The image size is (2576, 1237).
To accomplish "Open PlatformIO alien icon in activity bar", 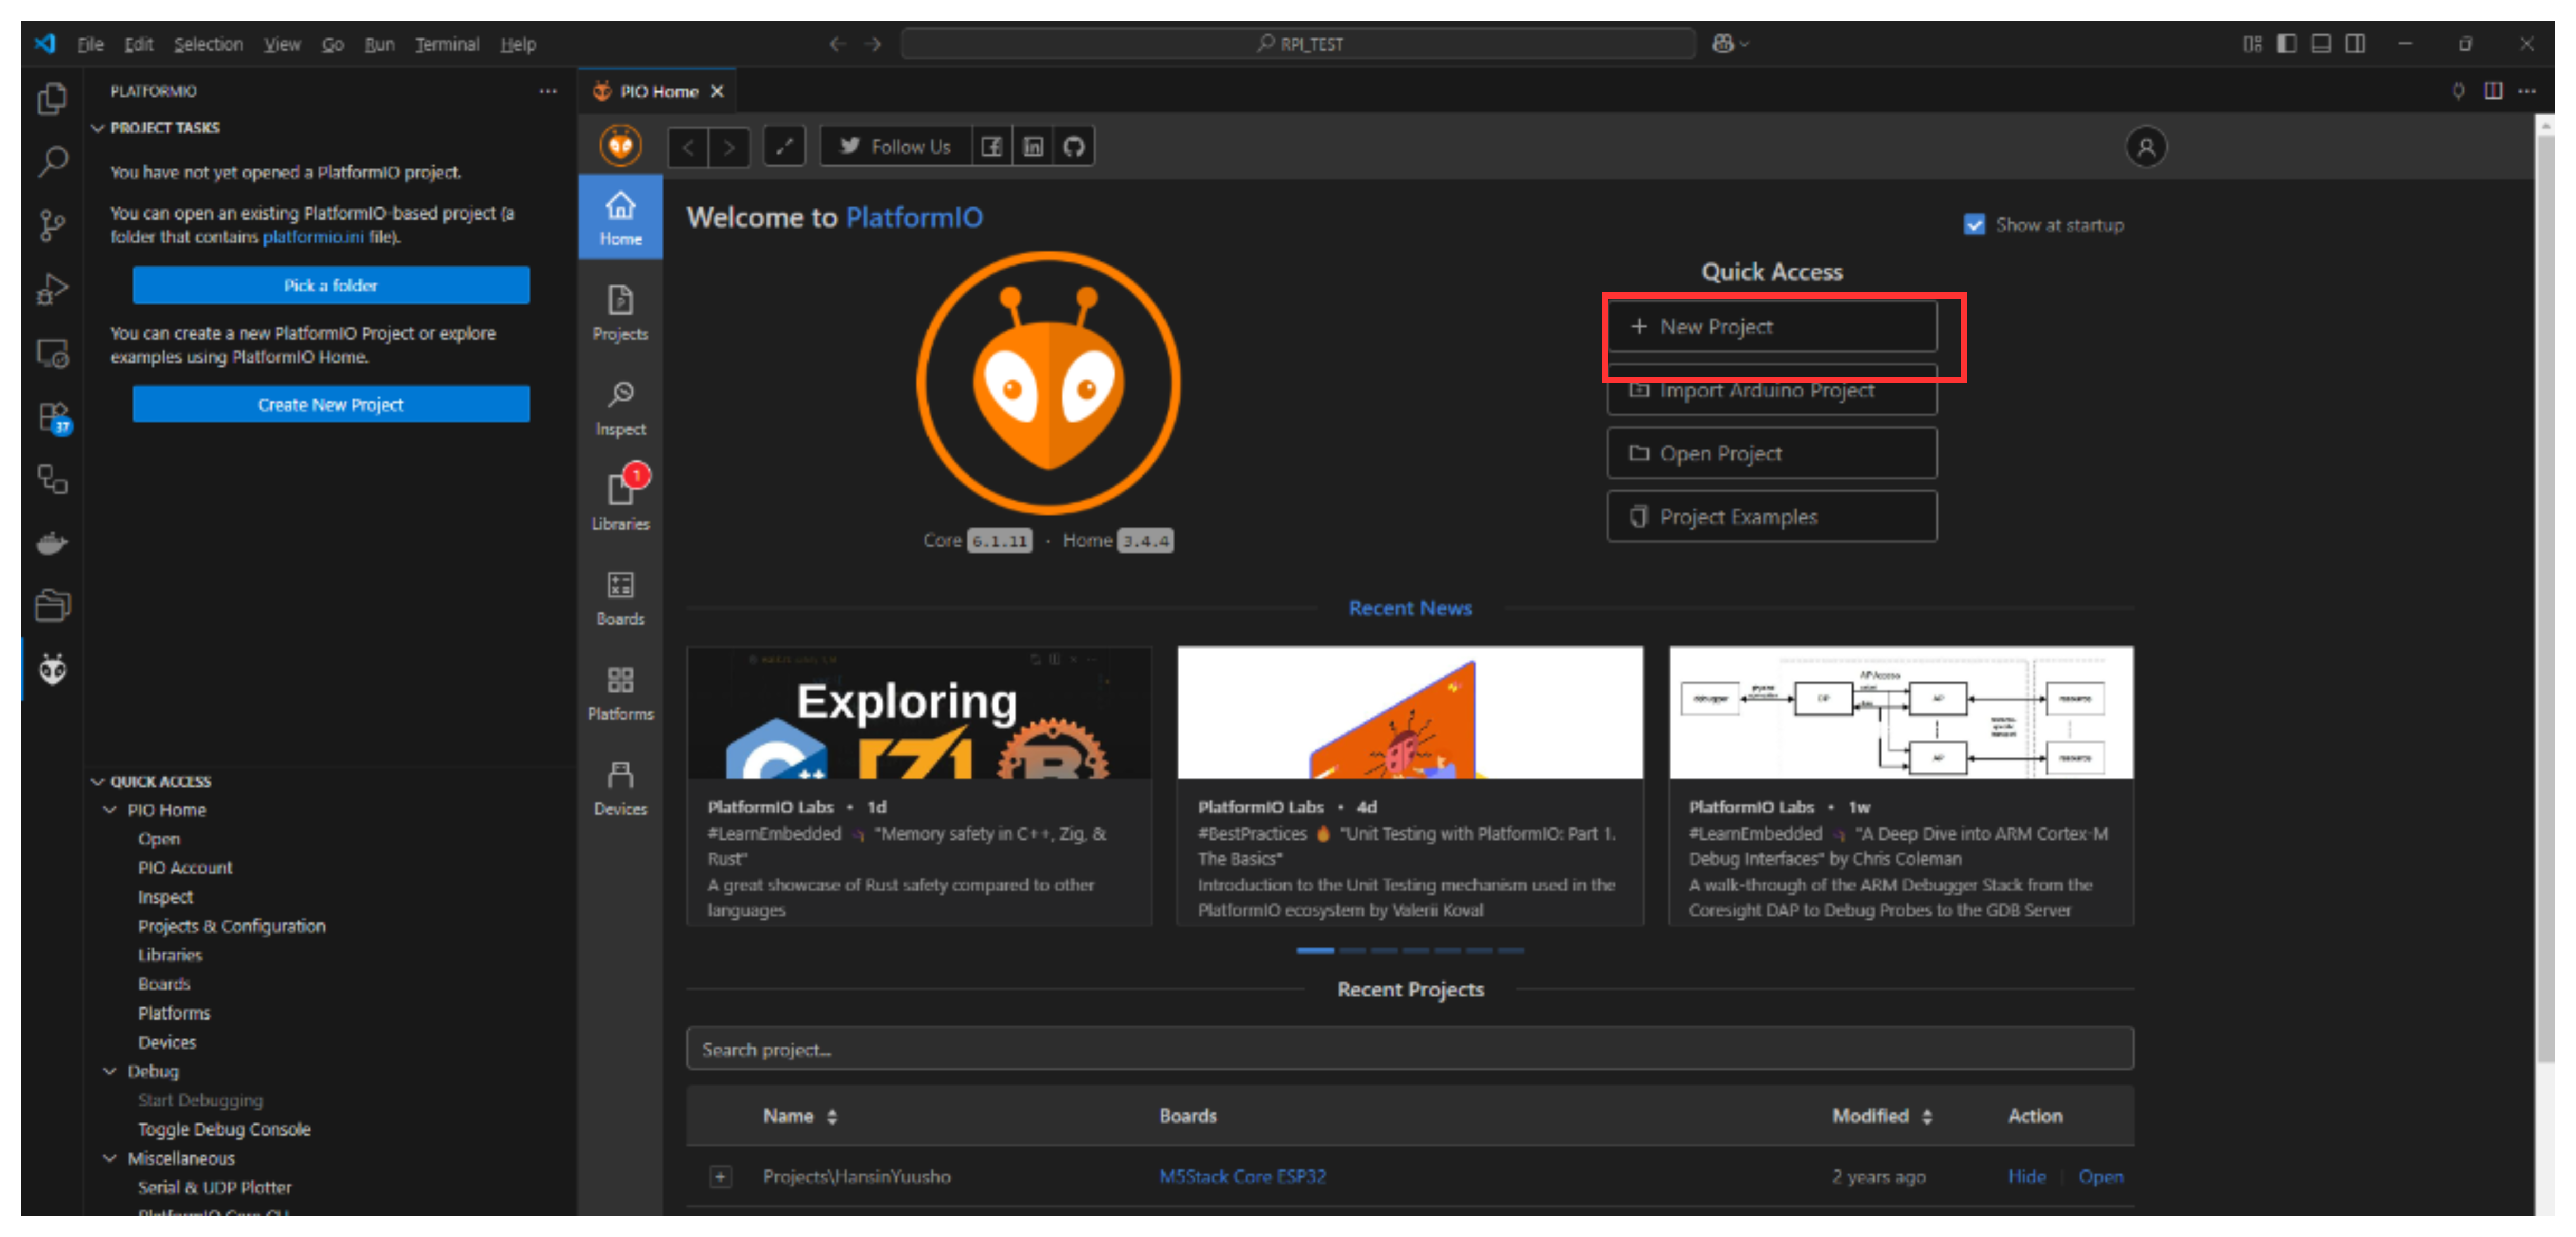I will pyautogui.click(x=52, y=669).
